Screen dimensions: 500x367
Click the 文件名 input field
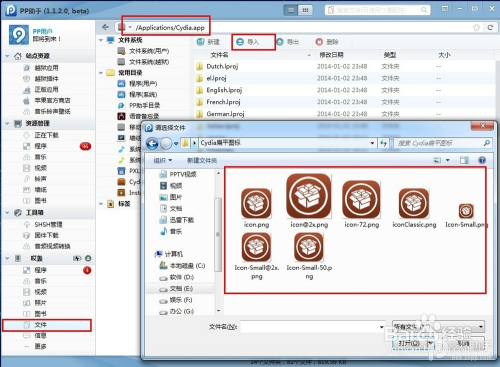313,327
